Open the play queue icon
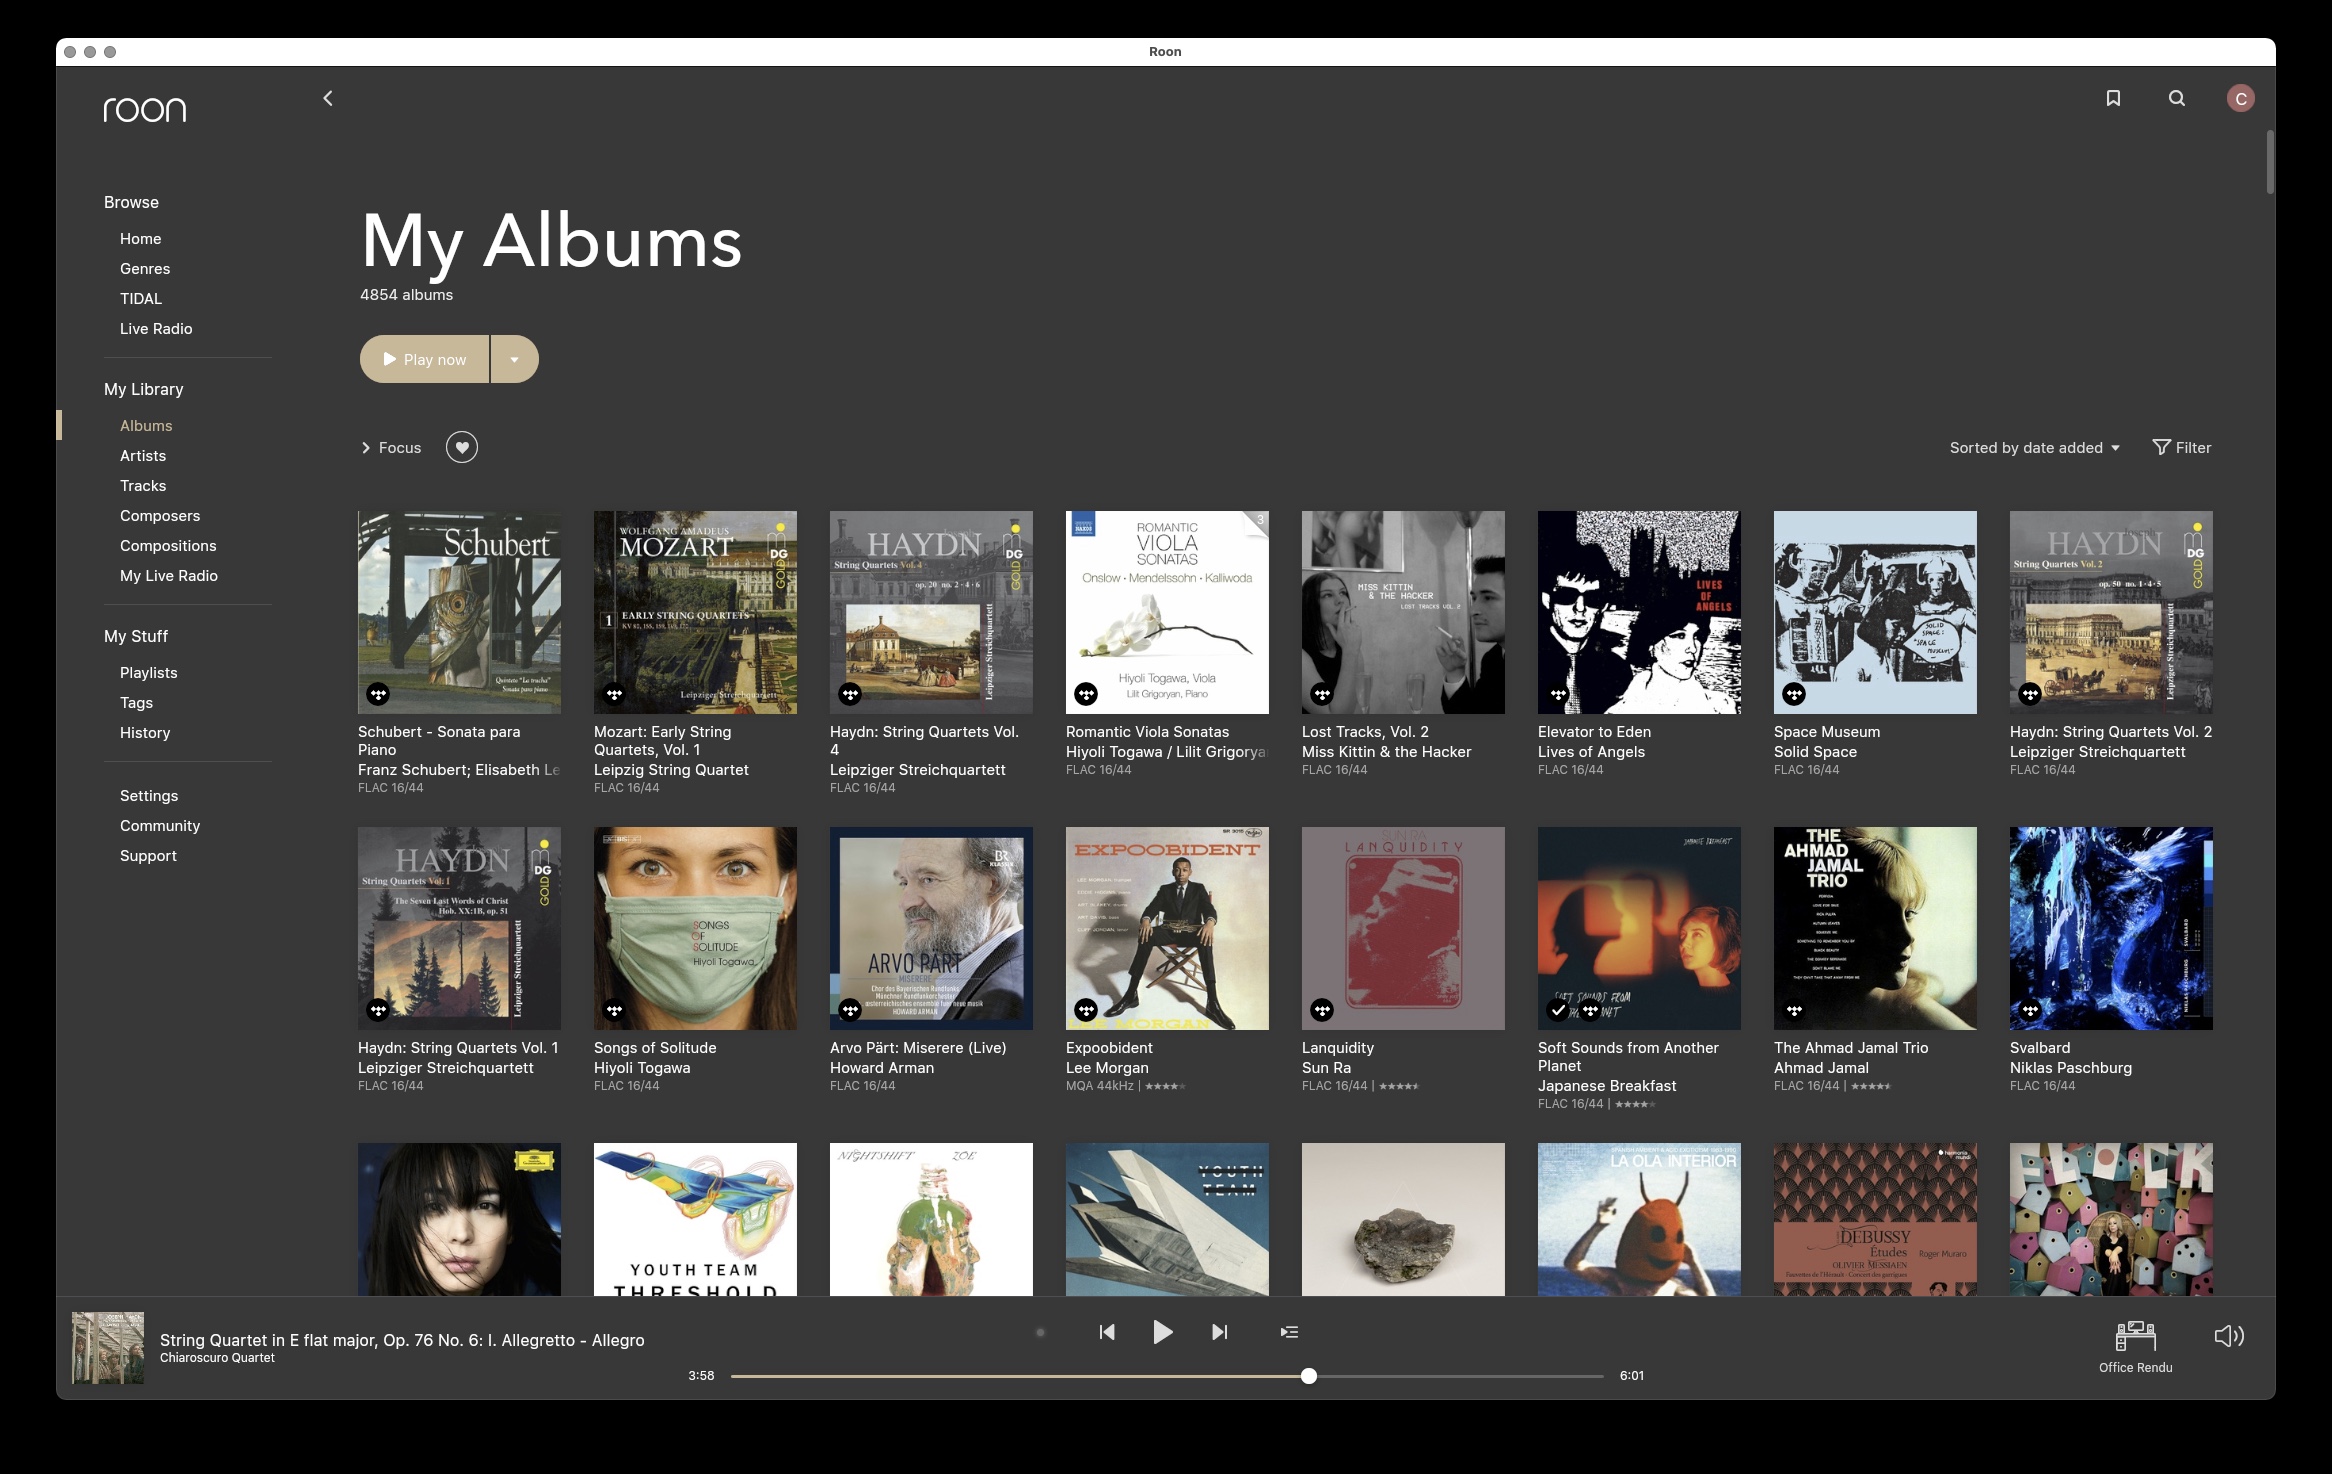 1289,1332
